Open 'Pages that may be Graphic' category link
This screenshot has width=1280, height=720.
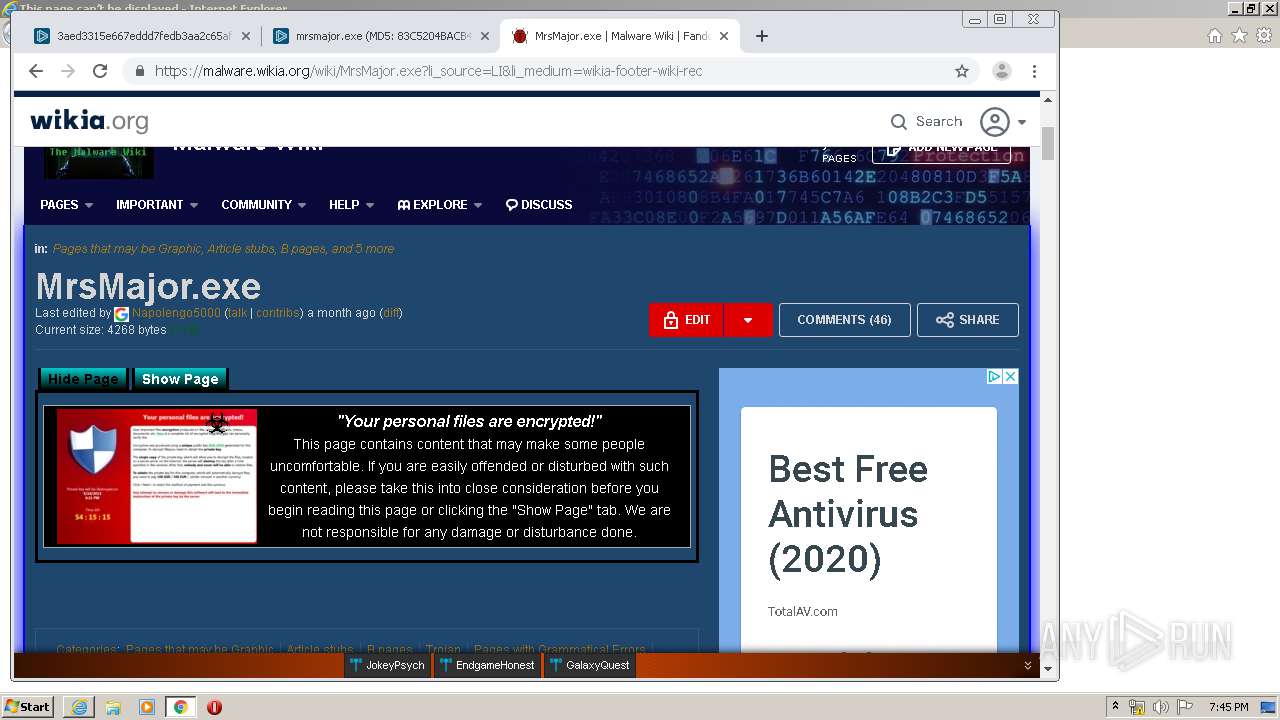click(x=128, y=249)
